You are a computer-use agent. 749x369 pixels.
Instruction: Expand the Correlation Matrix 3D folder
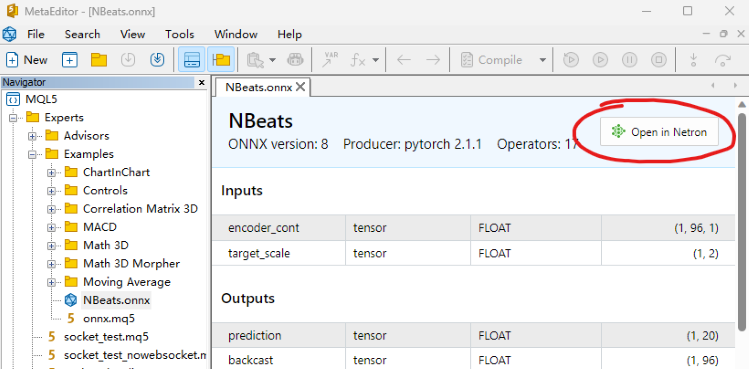point(51,209)
